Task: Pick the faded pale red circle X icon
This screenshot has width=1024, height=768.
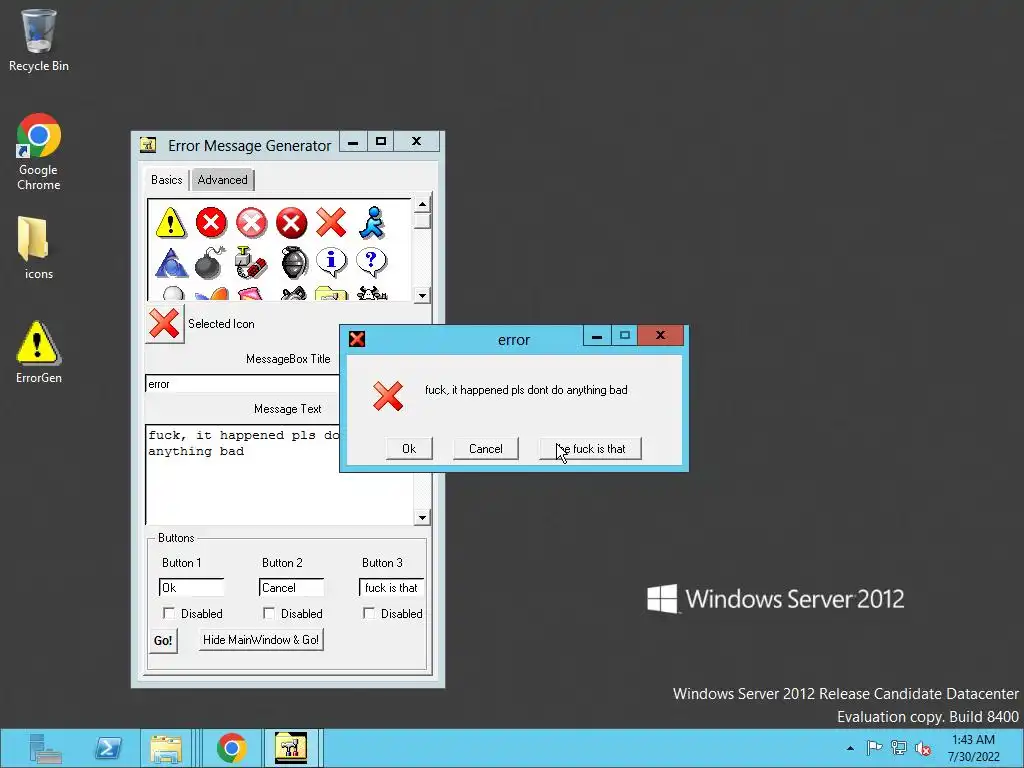Action: coord(251,223)
